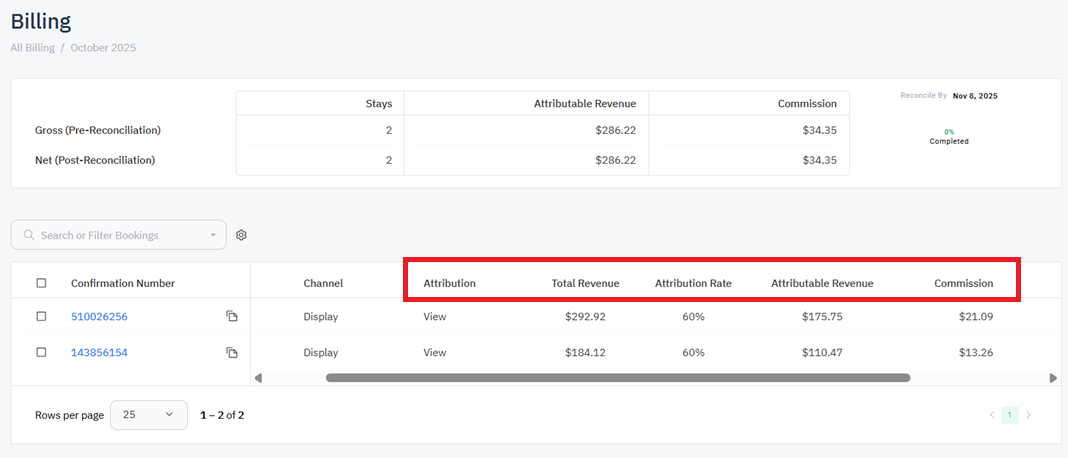The width and height of the screenshot is (1068, 458).
Task: Open table settings gear icon
Action: pos(241,235)
